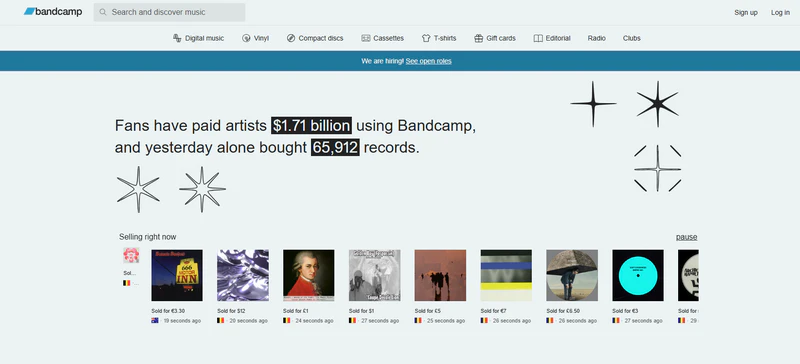Image resolution: width=800 pixels, height=364 pixels.
Task: Click the 'Sold for $1' text
Action: [361, 310]
